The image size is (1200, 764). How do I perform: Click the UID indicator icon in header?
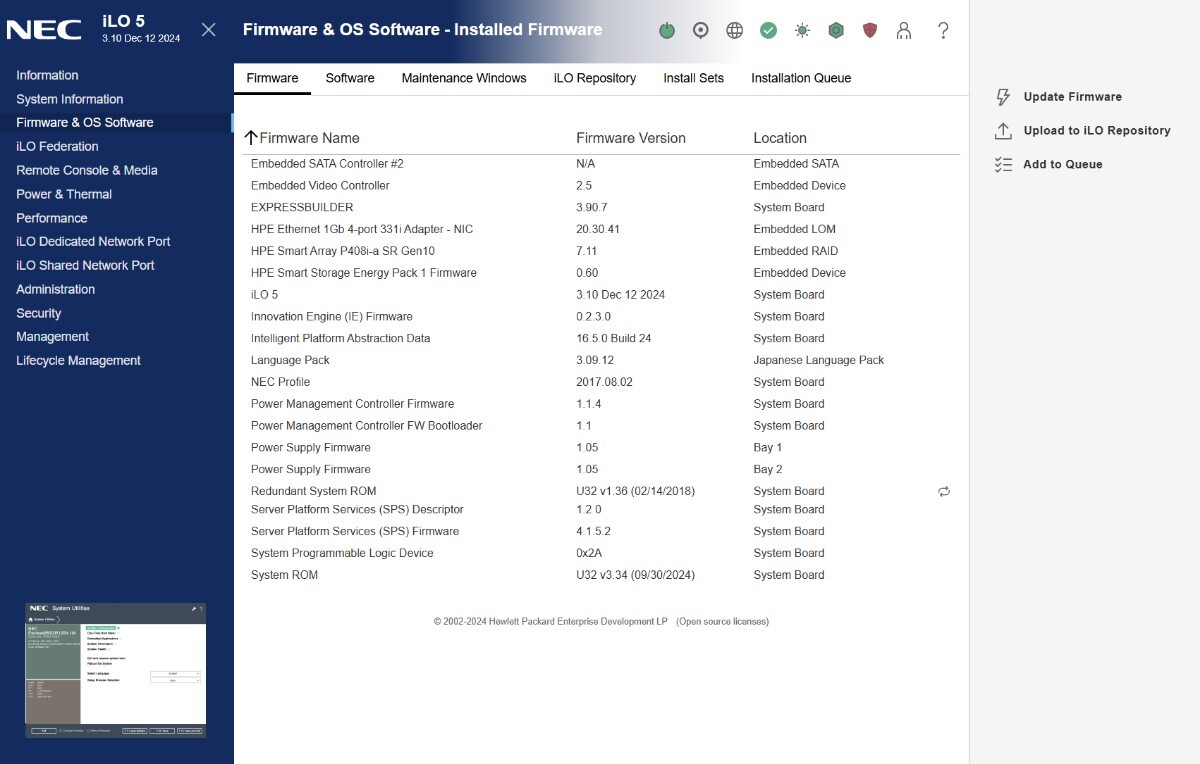[x=701, y=30]
